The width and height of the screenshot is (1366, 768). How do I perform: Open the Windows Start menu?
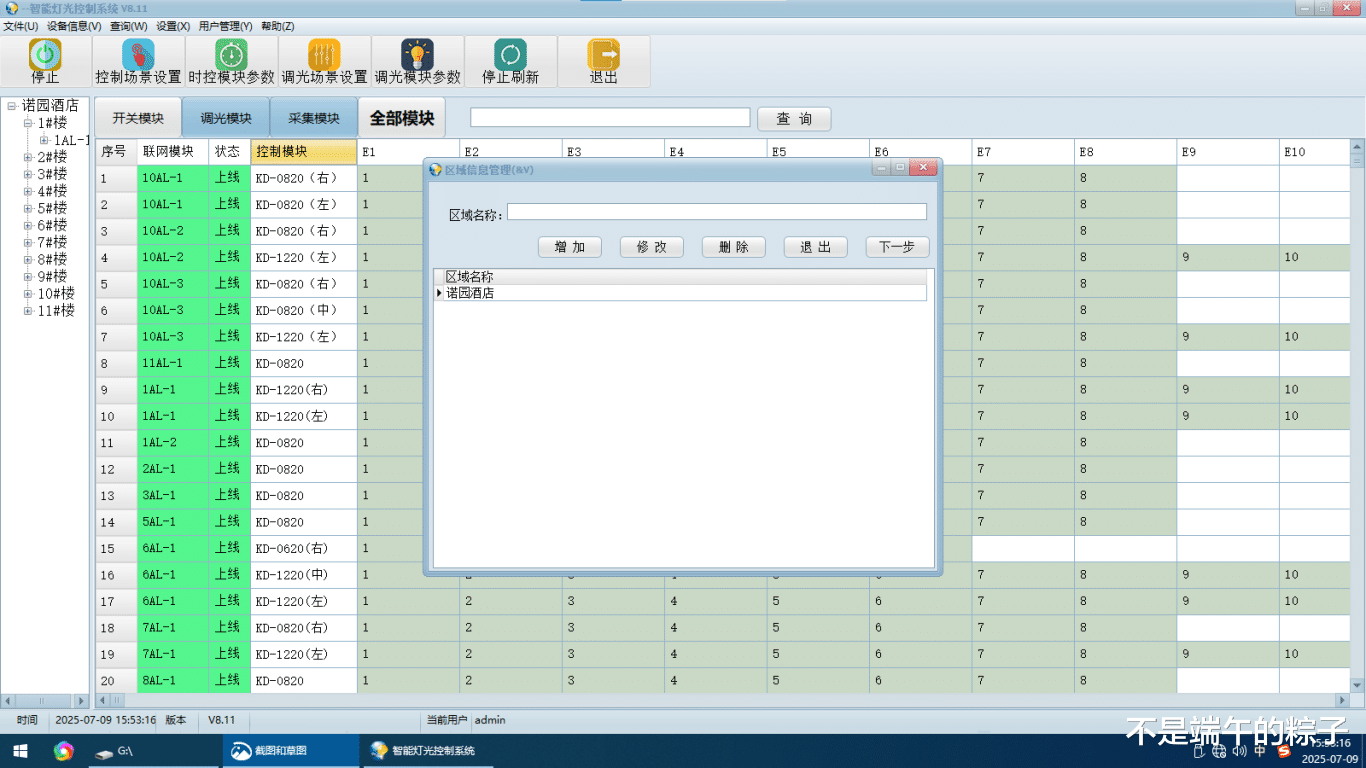pos(20,751)
